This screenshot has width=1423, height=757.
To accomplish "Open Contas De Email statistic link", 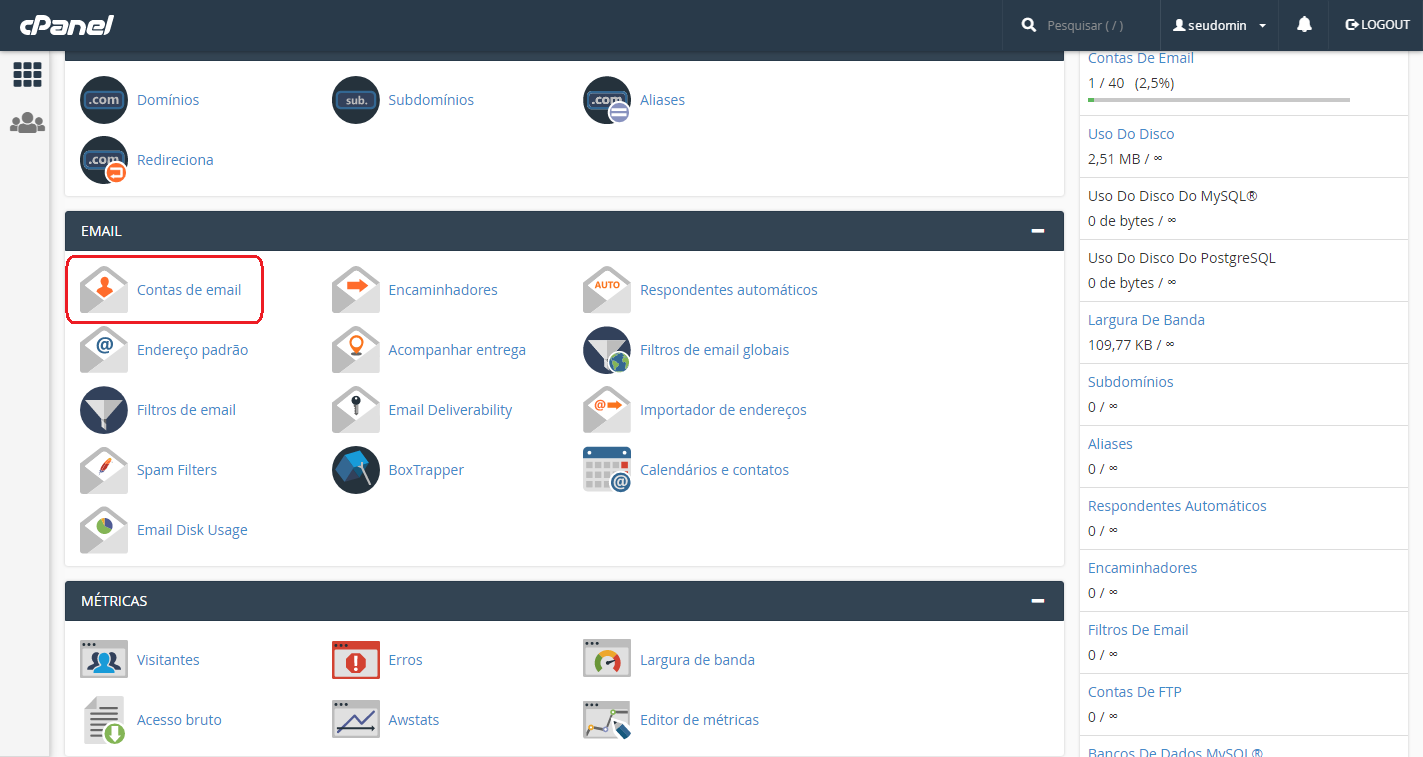I will [x=1141, y=58].
